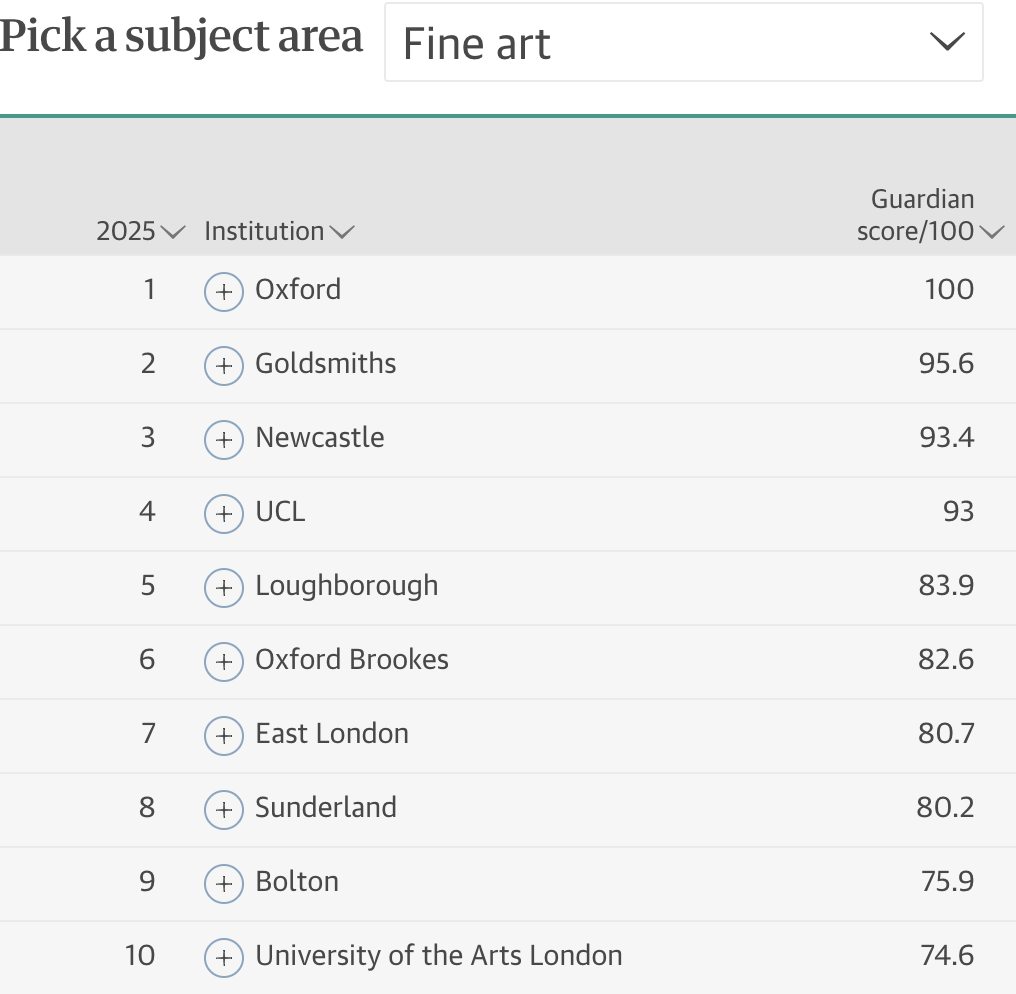Click plus icon next to Oxford Brookes
The height and width of the screenshot is (994, 1016).
224,661
